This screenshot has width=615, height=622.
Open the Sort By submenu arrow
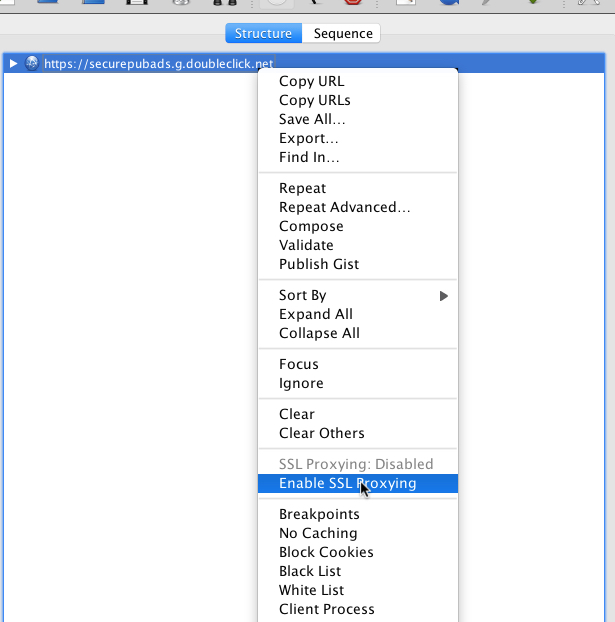pyautogui.click(x=444, y=296)
